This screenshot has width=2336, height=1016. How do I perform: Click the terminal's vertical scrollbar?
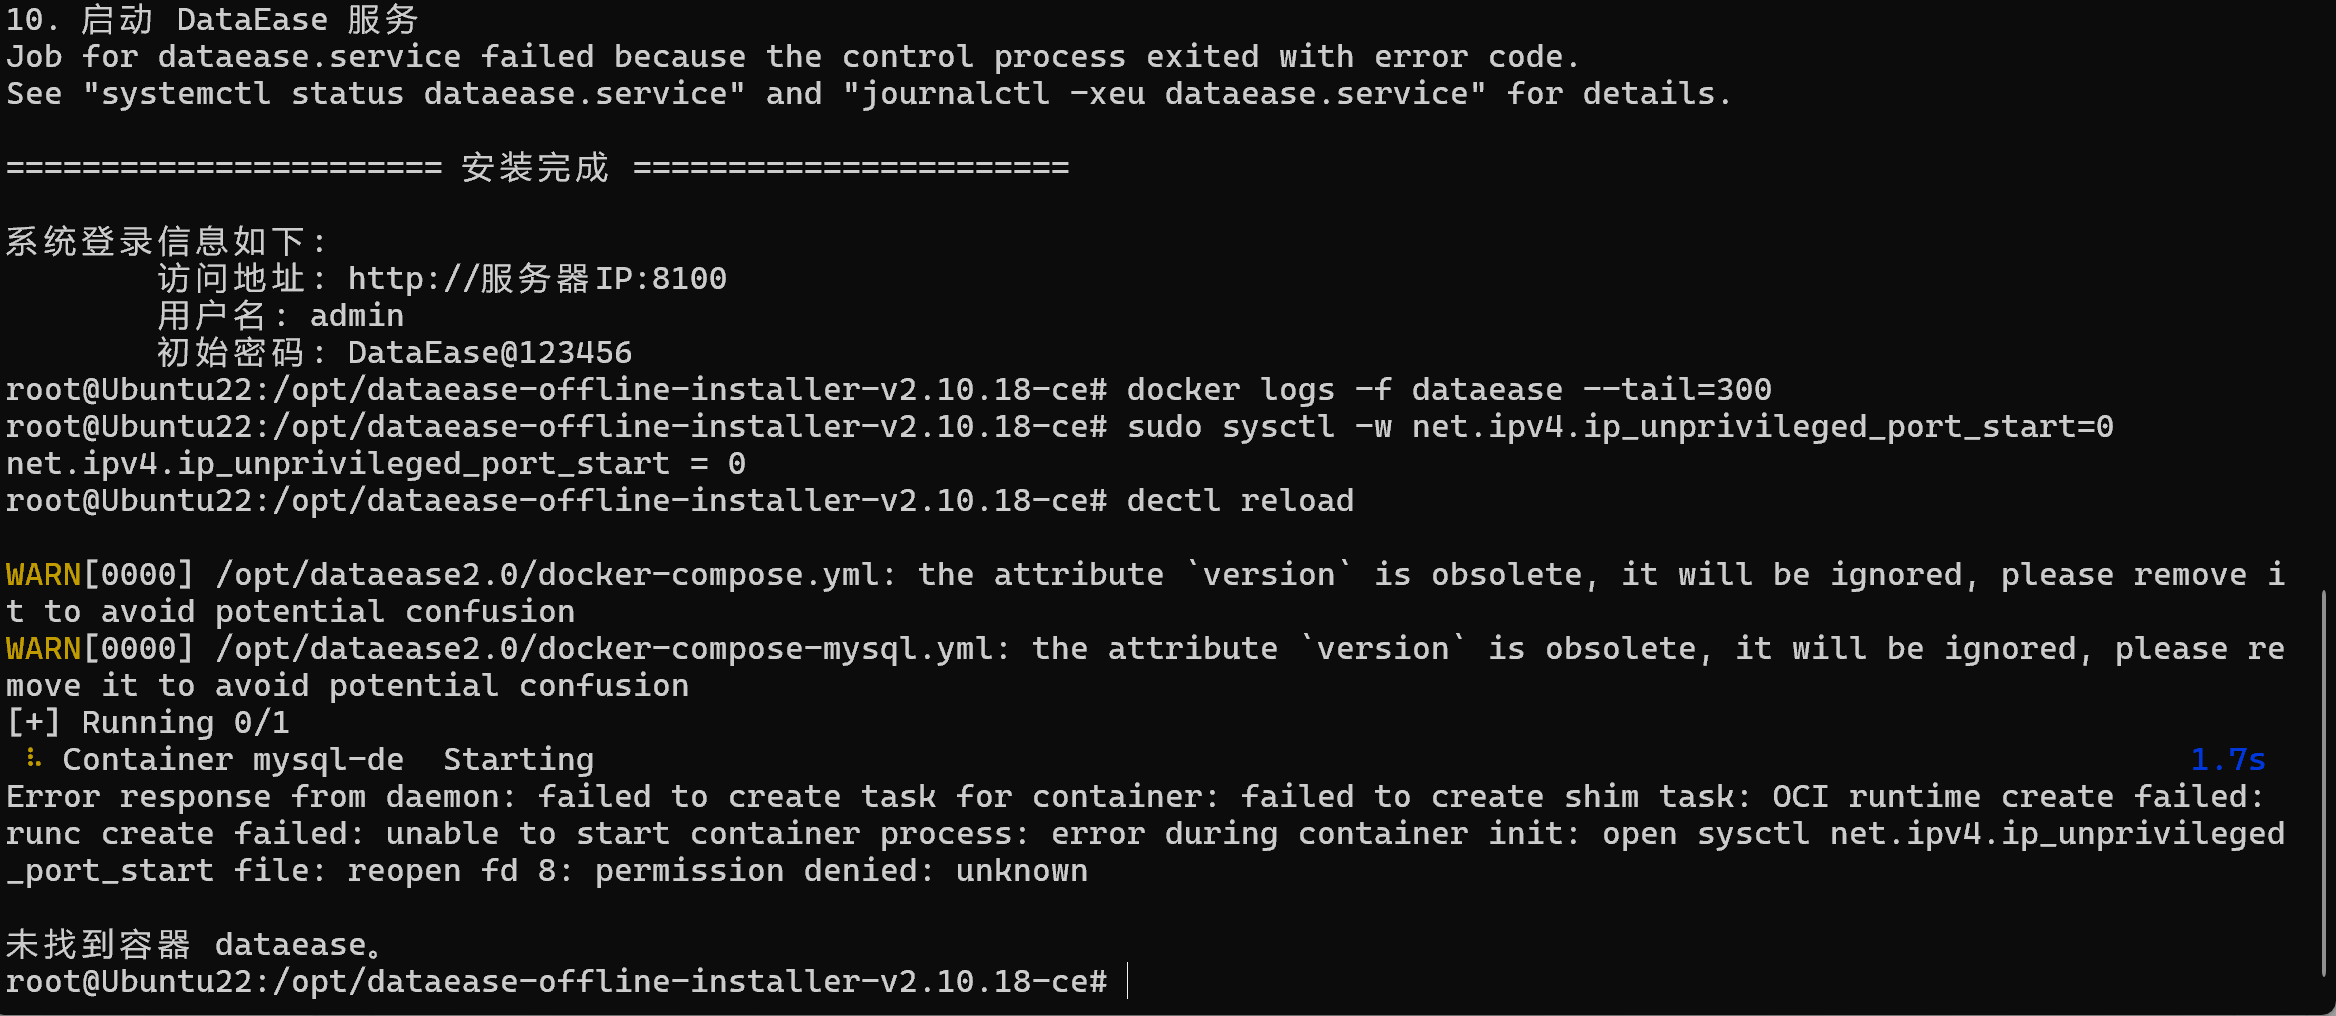tap(2323, 780)
